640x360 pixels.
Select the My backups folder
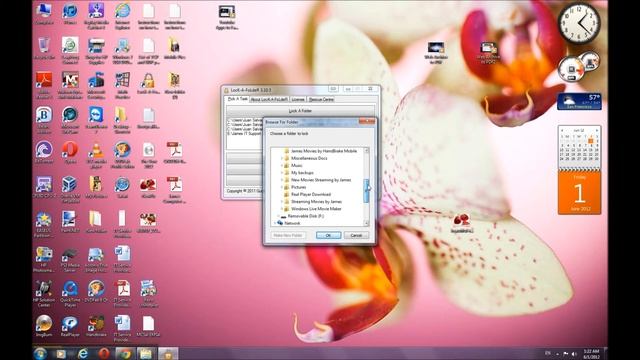point(302,173)
